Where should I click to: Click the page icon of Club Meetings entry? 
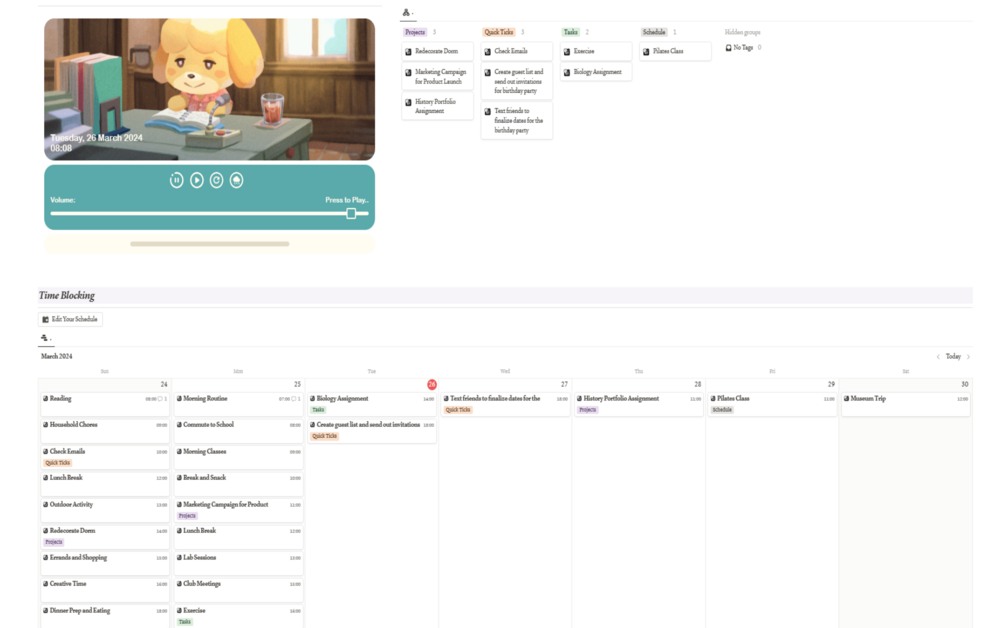pyautogui.click(x=179, y=584)
